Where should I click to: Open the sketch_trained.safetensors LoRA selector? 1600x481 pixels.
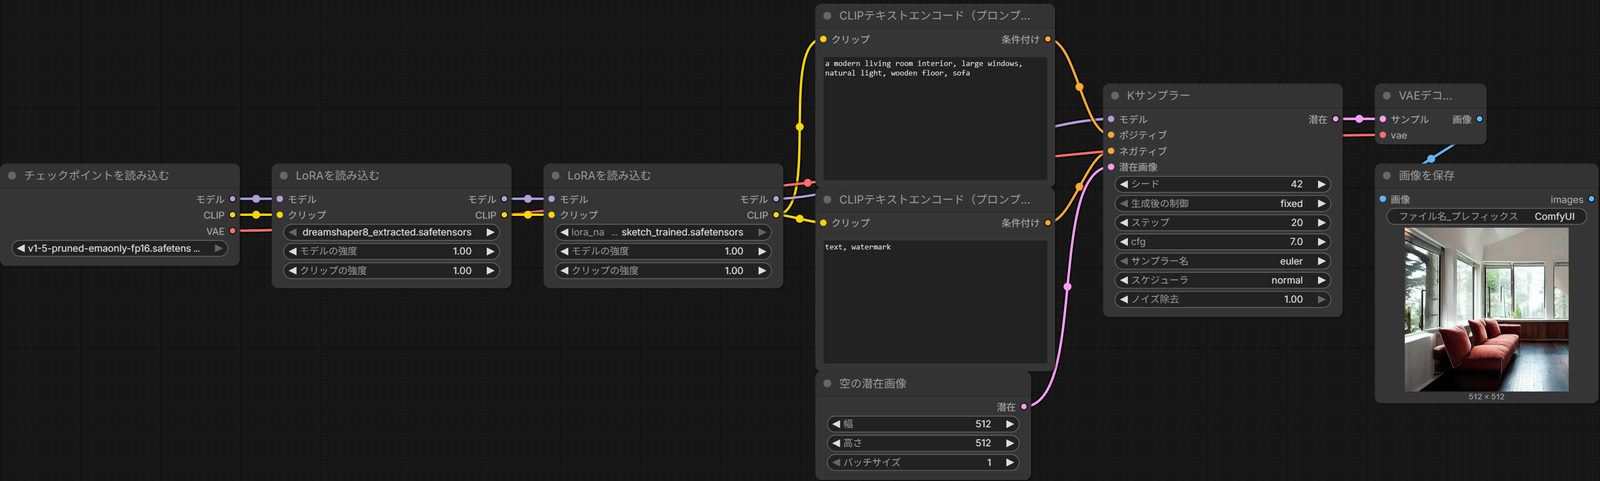[663, 232]
